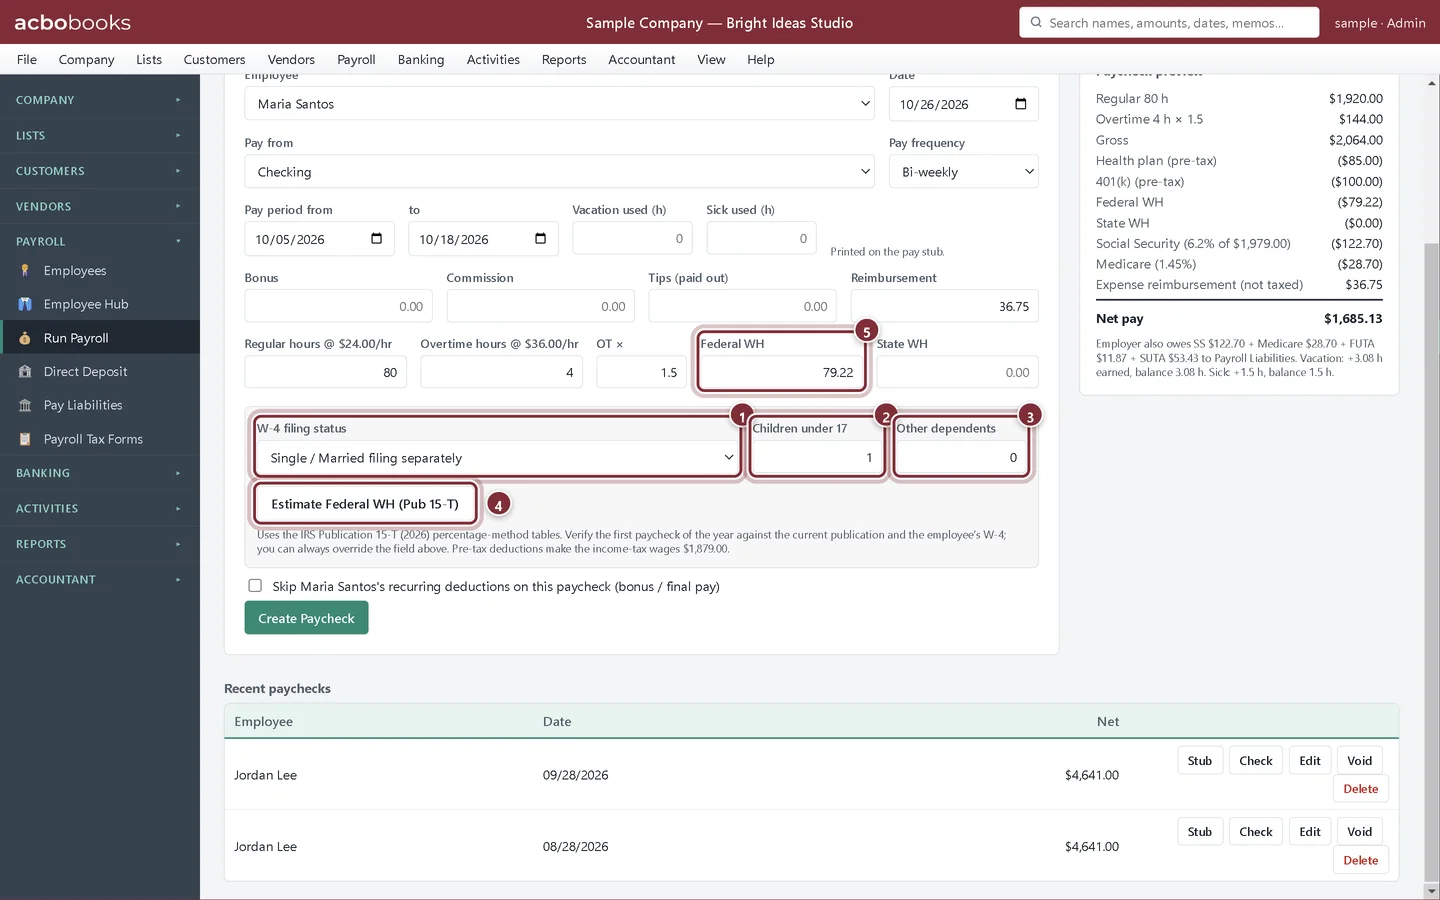1440x900 pixels.
Task: Click the Vacation used hours field
Action: [x=632, y=239]
